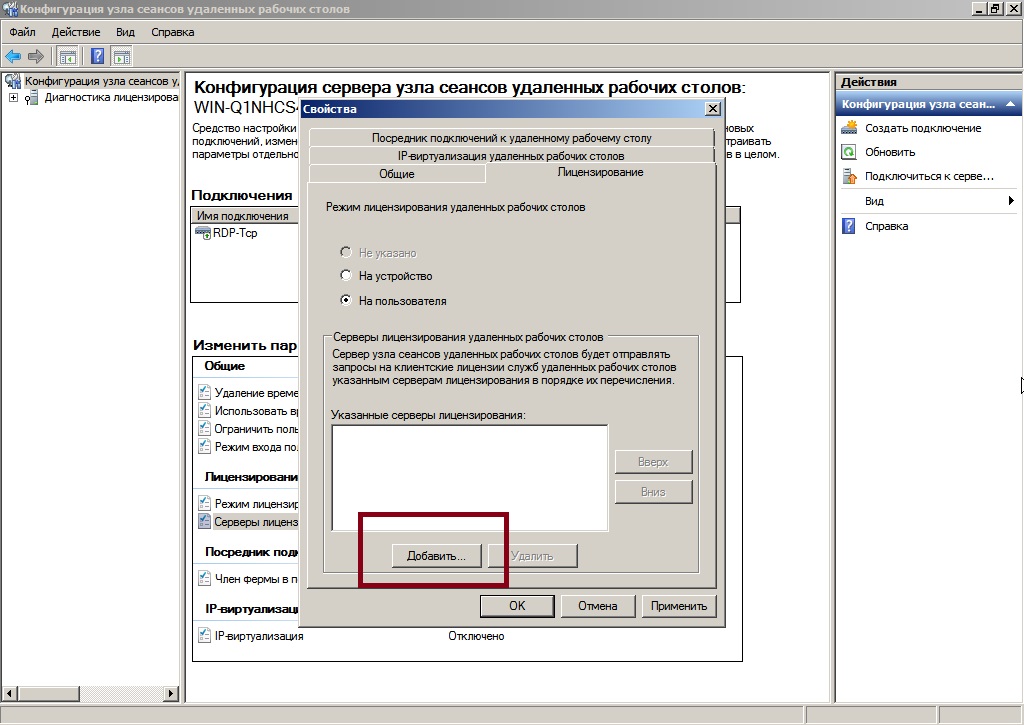Toggle the Actions pane toolbar icon
Viewport: 1024px width, 725px height.
point(122,56)
